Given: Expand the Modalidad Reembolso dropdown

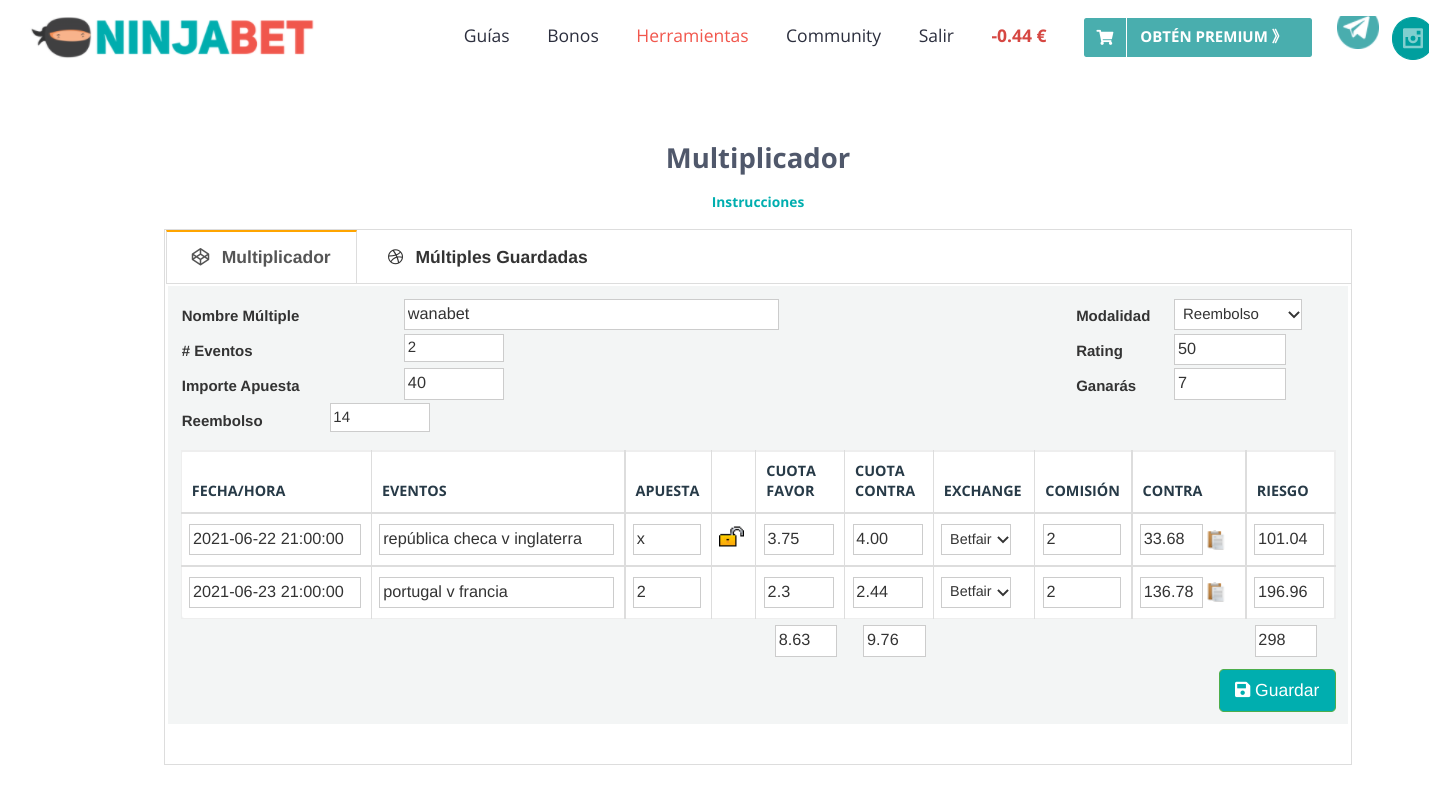Looking at the screenshot, I should [1238, 314].
